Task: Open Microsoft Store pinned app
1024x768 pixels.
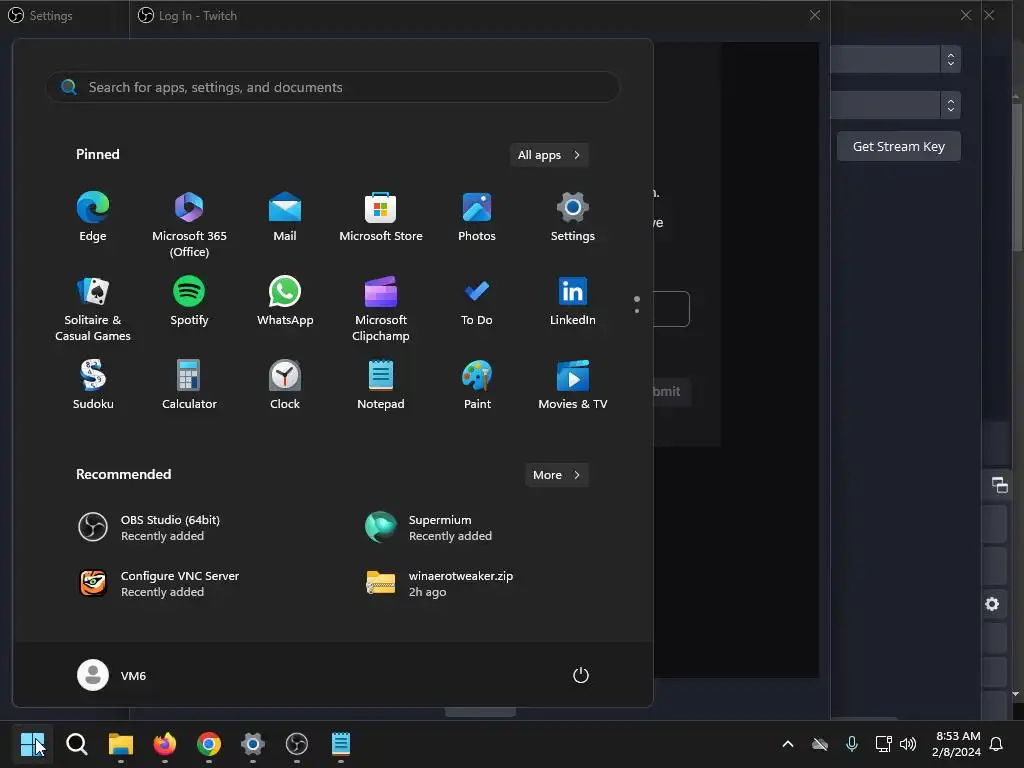Action: [x=381, y=217]
